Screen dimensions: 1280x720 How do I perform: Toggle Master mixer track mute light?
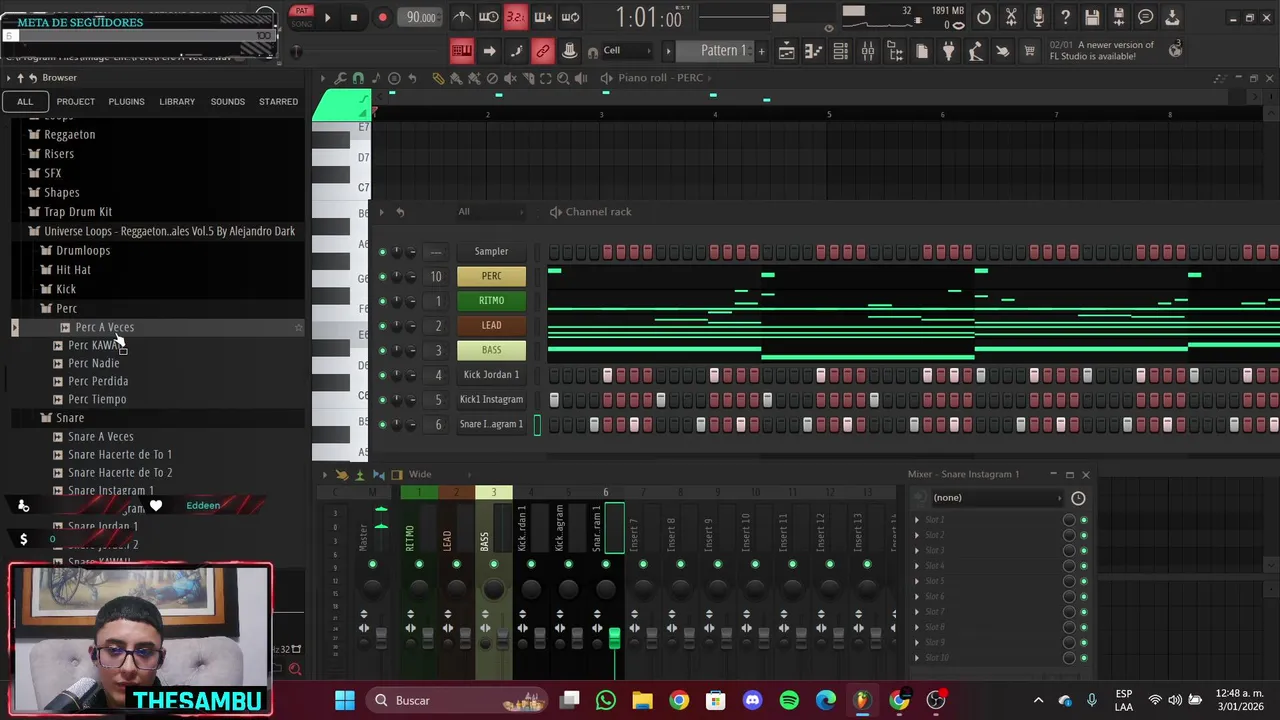click(x=372, y=565)
